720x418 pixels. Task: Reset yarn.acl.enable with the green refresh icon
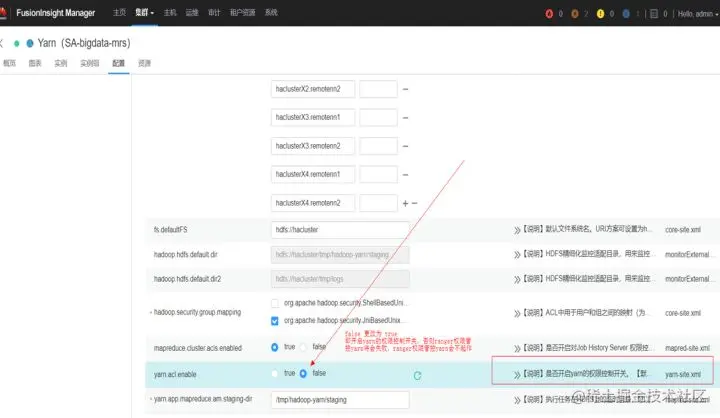tap(417, 375)
